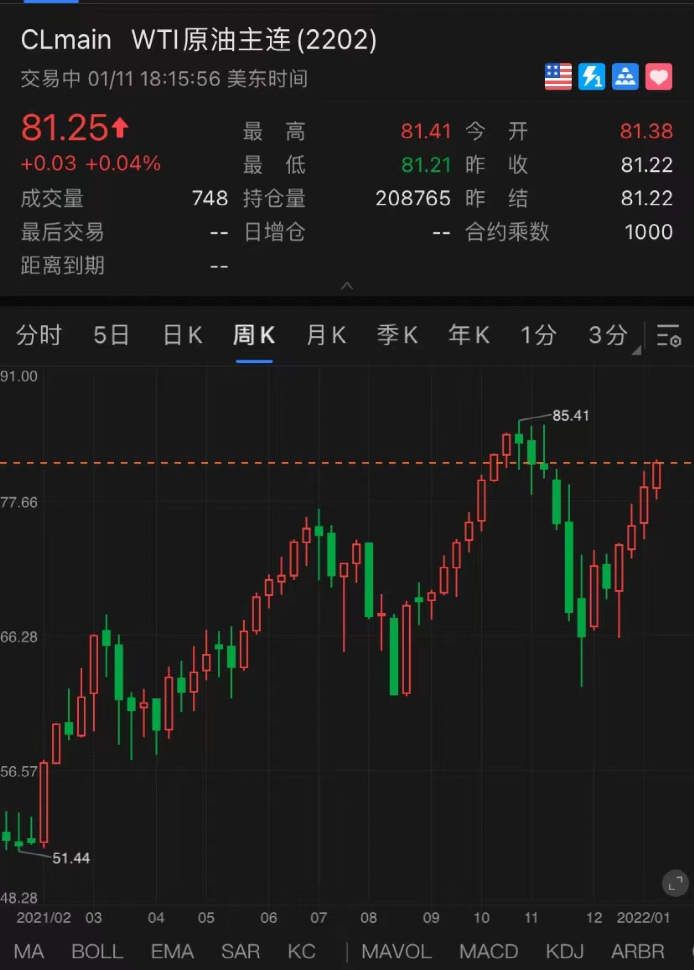Collapse the quote details with the chevron
This screenshot has height=970, width=694.
point(347,286)
